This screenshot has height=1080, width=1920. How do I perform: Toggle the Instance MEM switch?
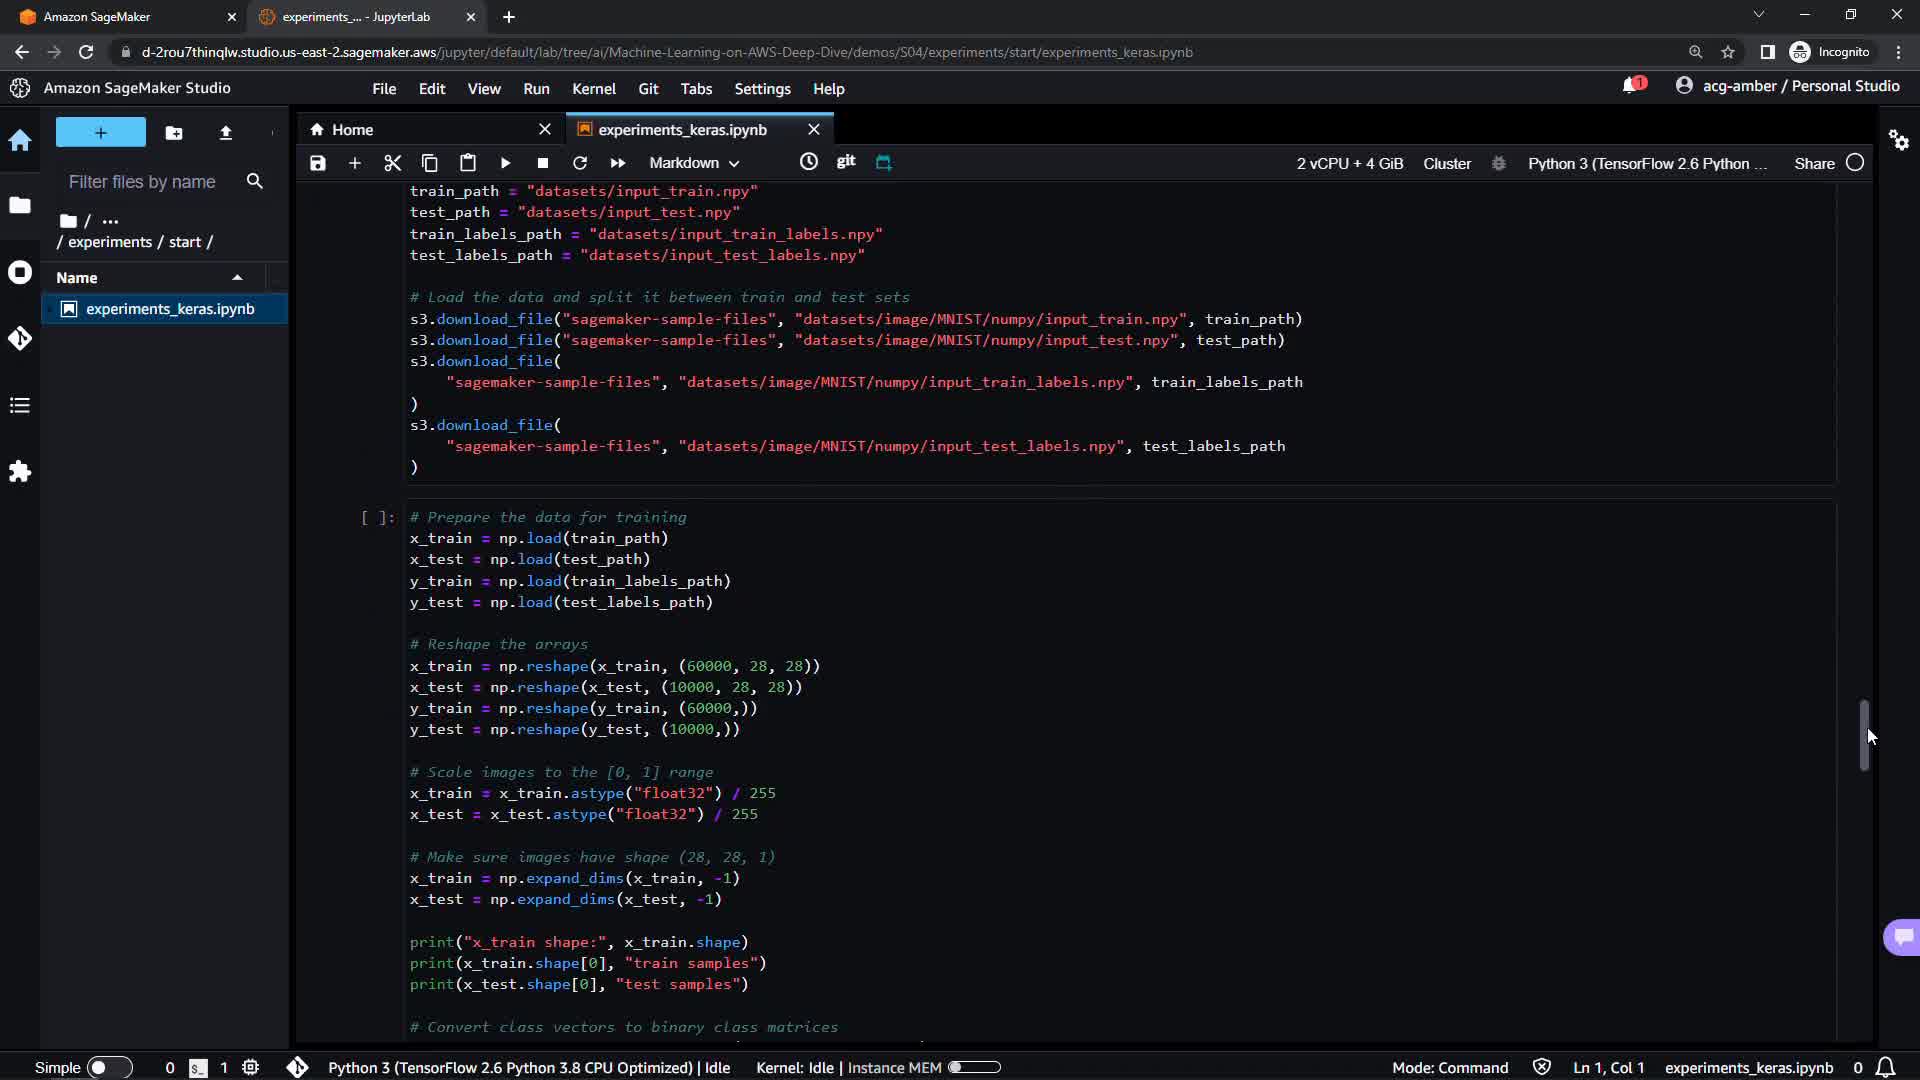973,1067
